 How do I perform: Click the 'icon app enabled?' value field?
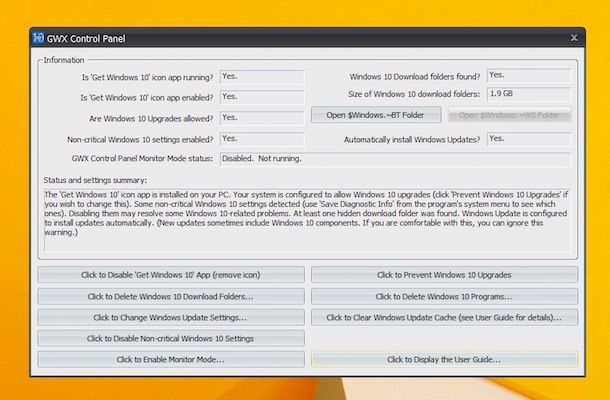[x=262, y=97]
